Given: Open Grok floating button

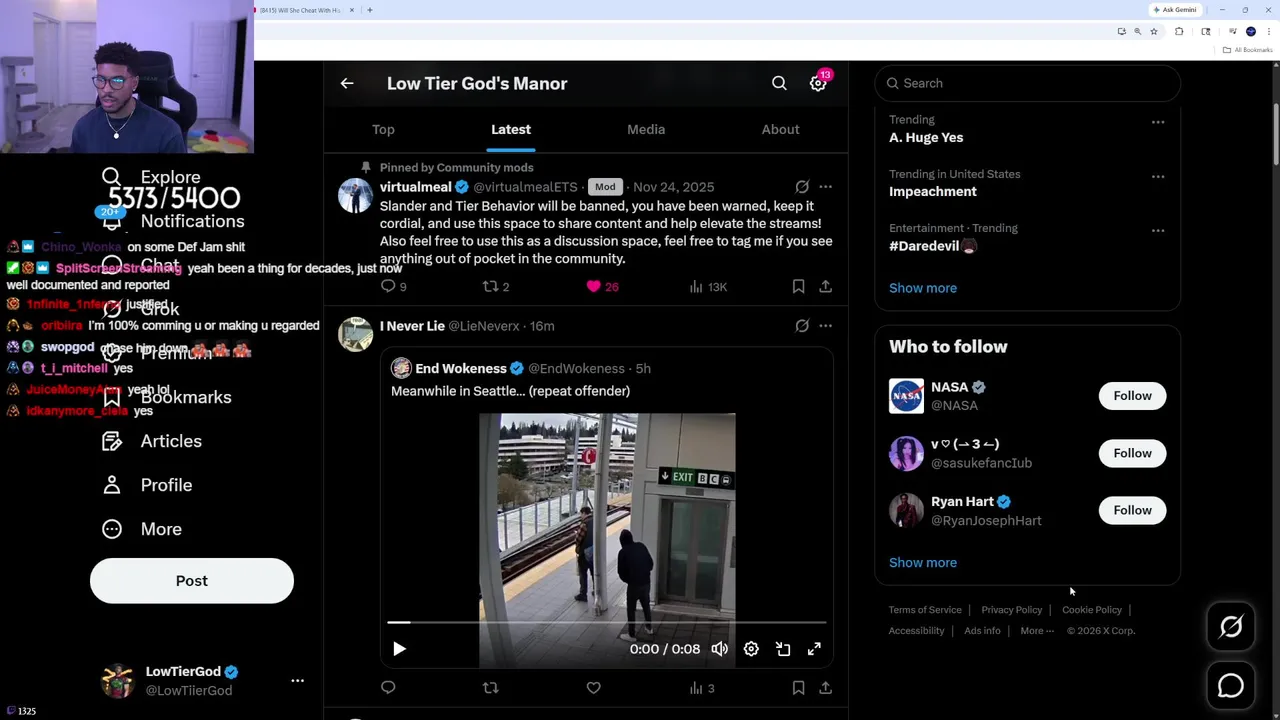Looking at the screenshot, I should [x=1231, y=627].
